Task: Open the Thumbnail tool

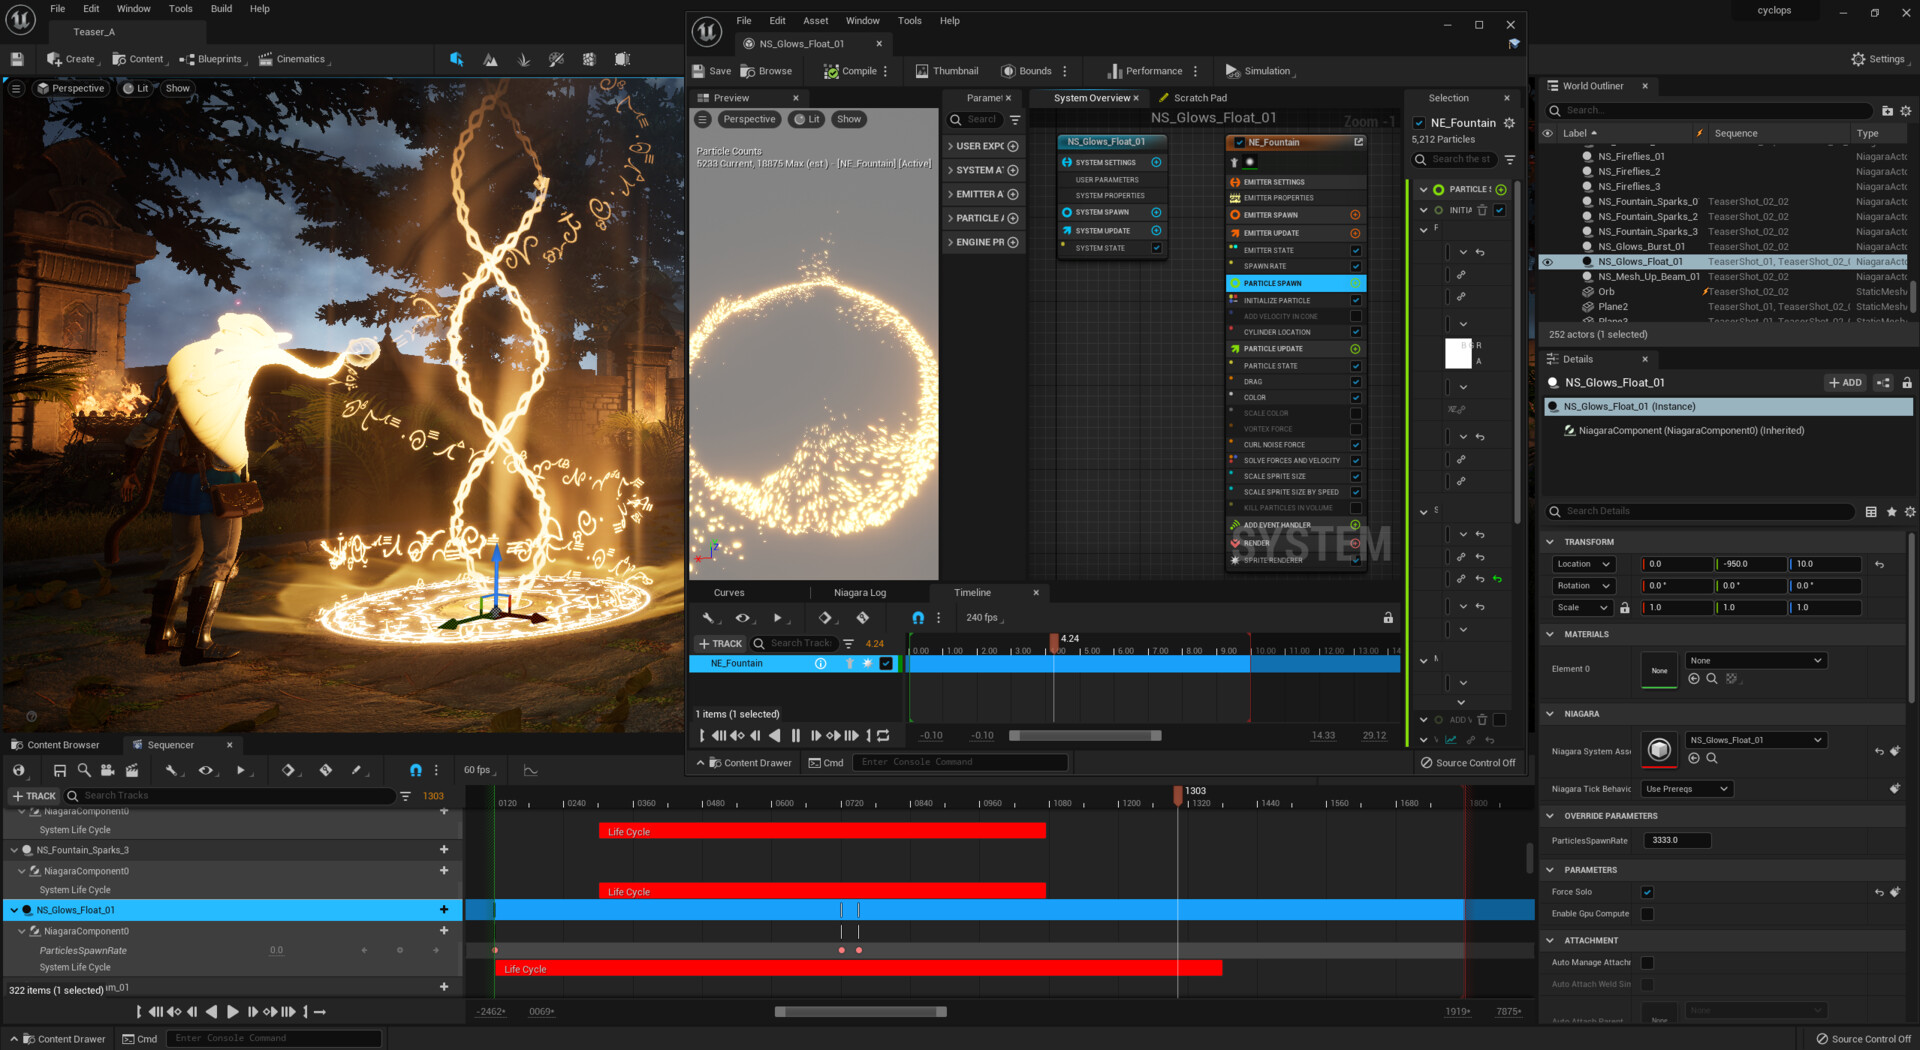Action: click(946, 71)
